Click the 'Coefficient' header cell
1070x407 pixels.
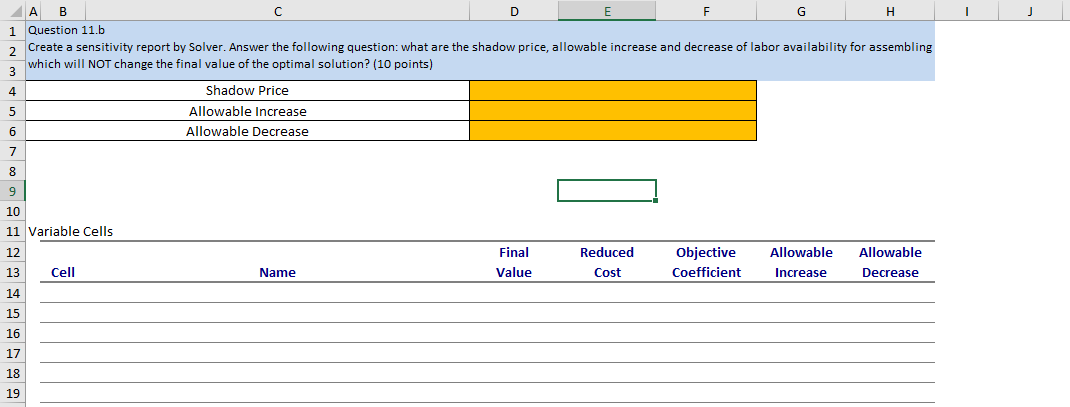(x=706, y=272)
